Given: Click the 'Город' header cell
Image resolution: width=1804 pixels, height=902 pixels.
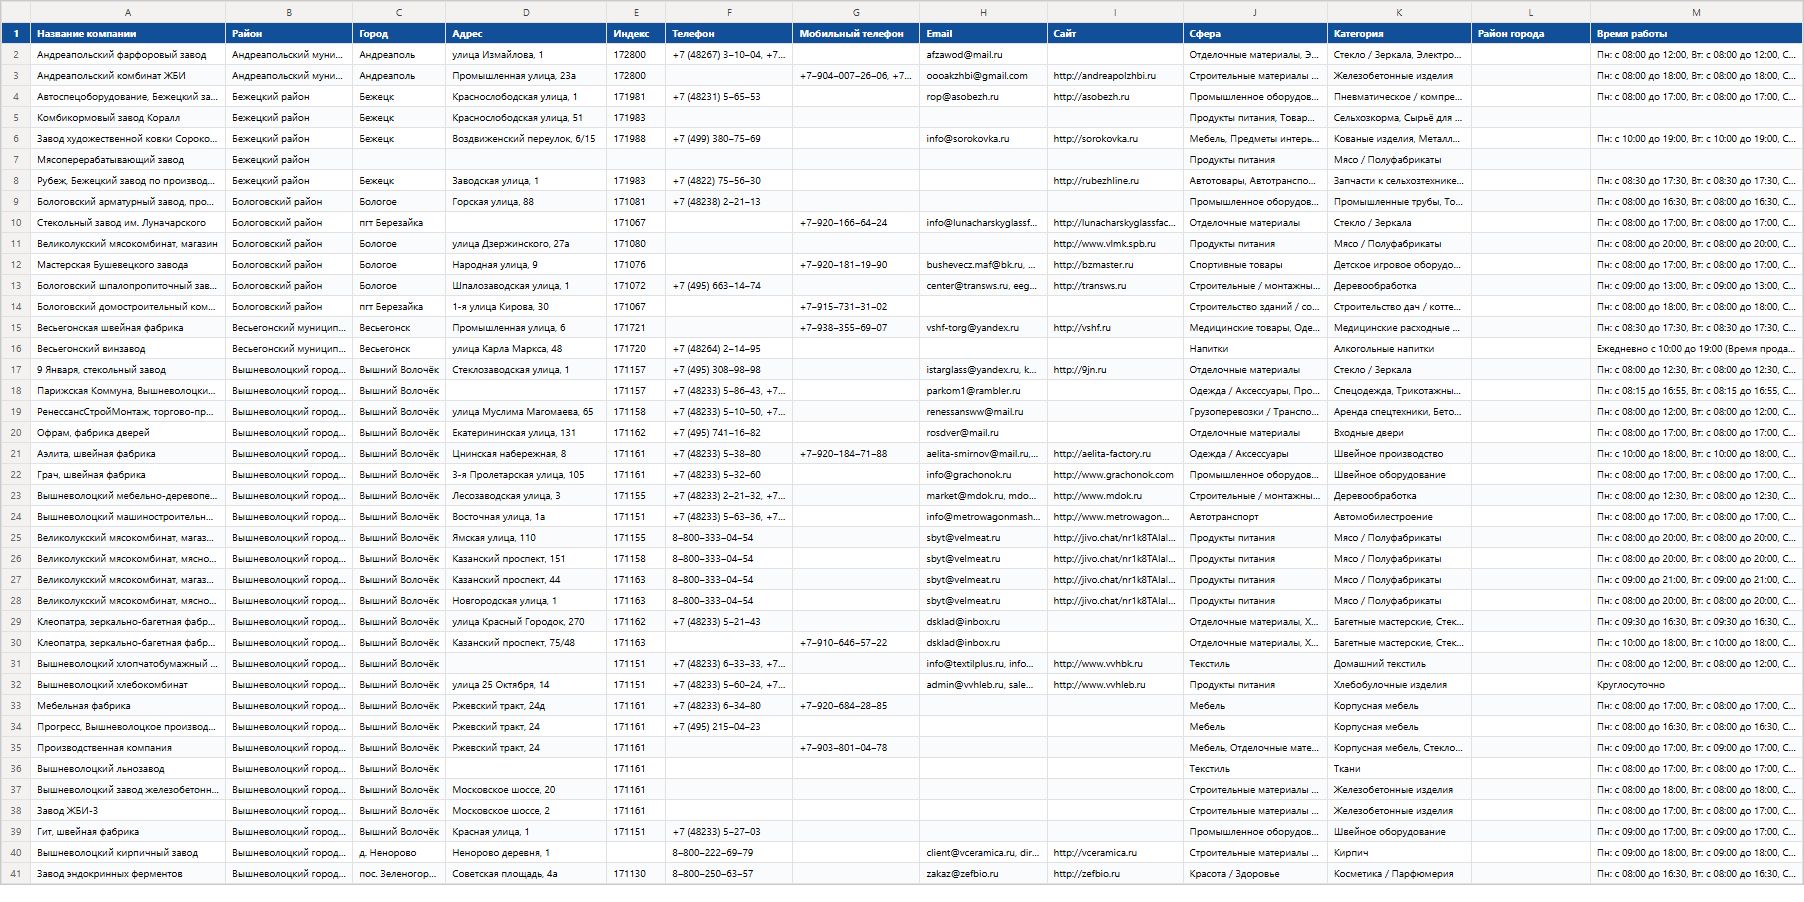Looking at the screenshot, I should click(399, 33).
